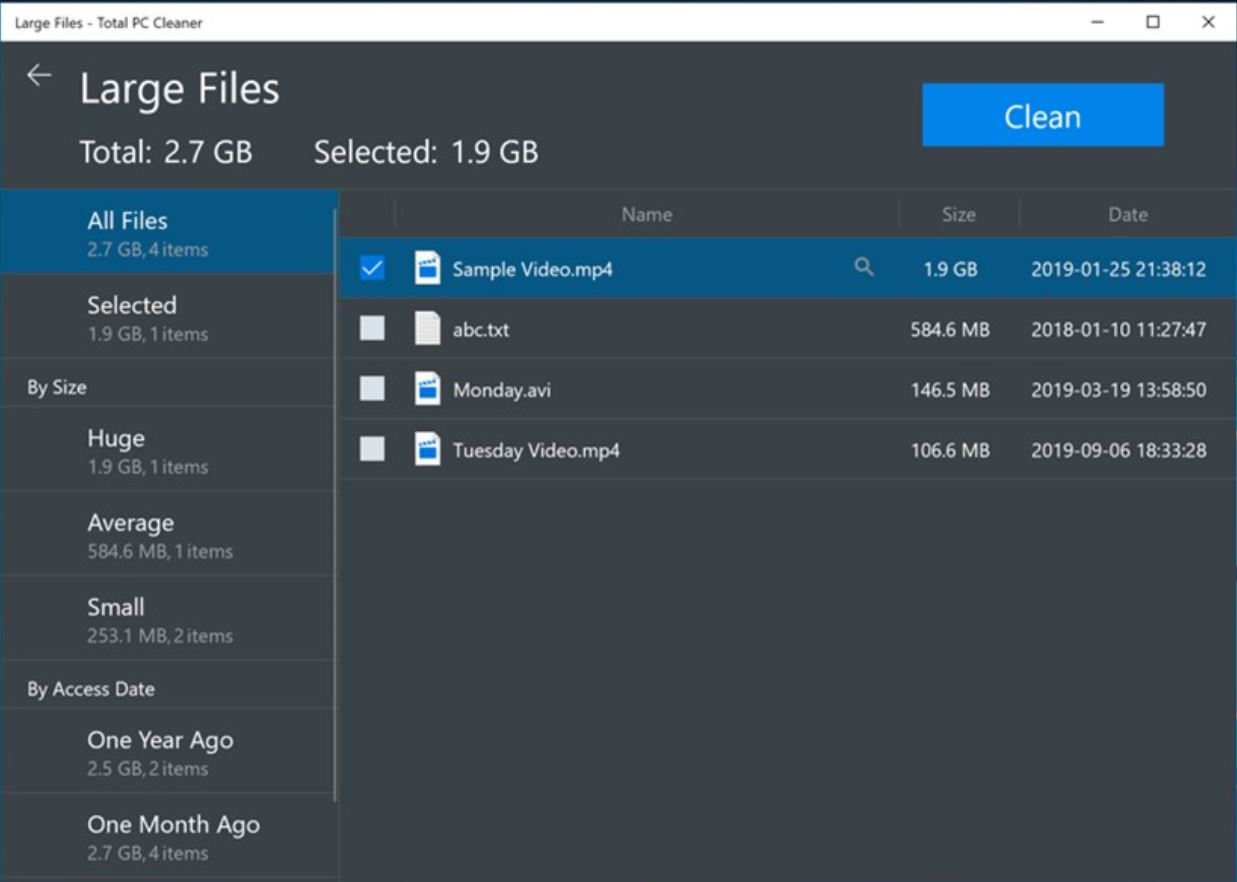
Task: Minimize the Total PC Cleaner window
Action: click(x=1098, y=22)
